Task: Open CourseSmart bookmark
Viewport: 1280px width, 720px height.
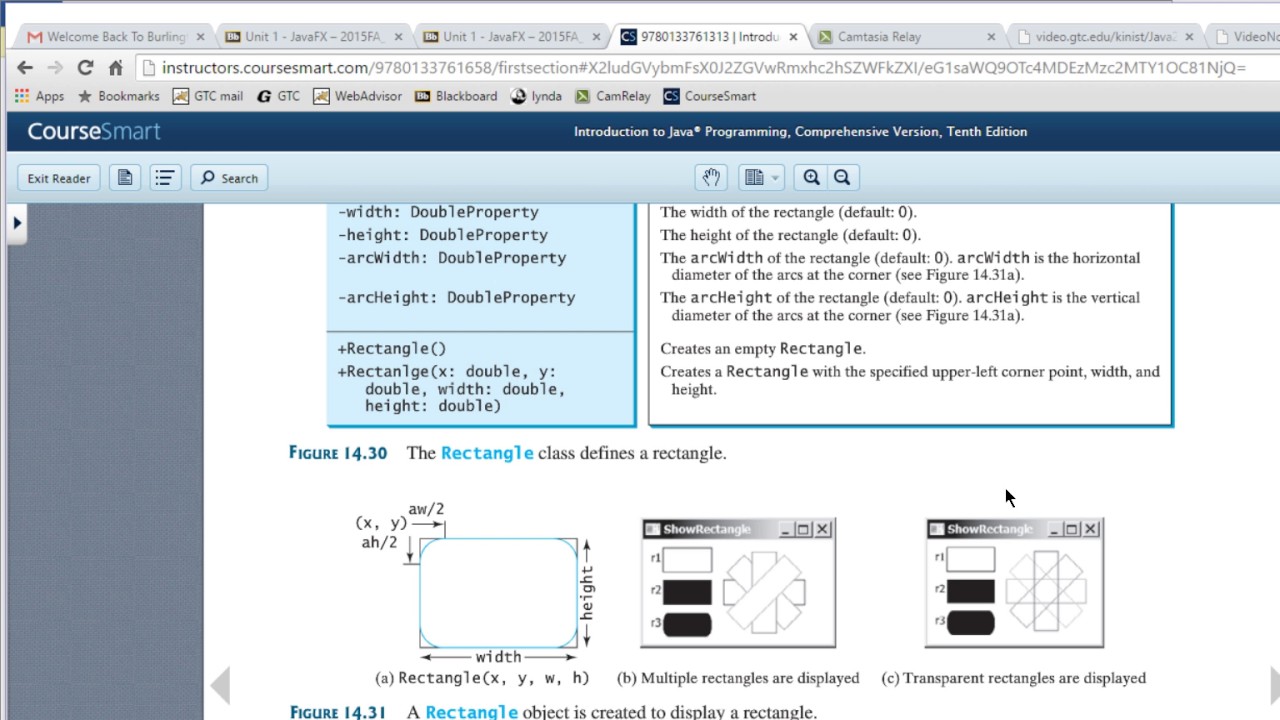Action: 709,96
